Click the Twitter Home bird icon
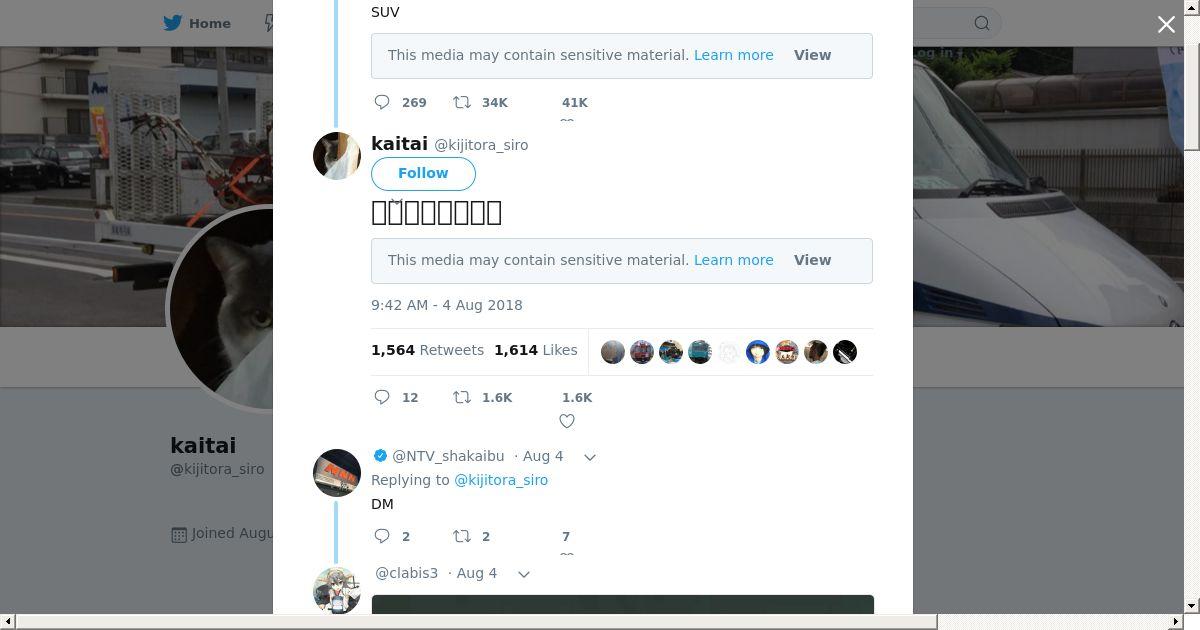The width and height of the screenshot is (1200, 630). pyautogui.click(x=173, y=23)
